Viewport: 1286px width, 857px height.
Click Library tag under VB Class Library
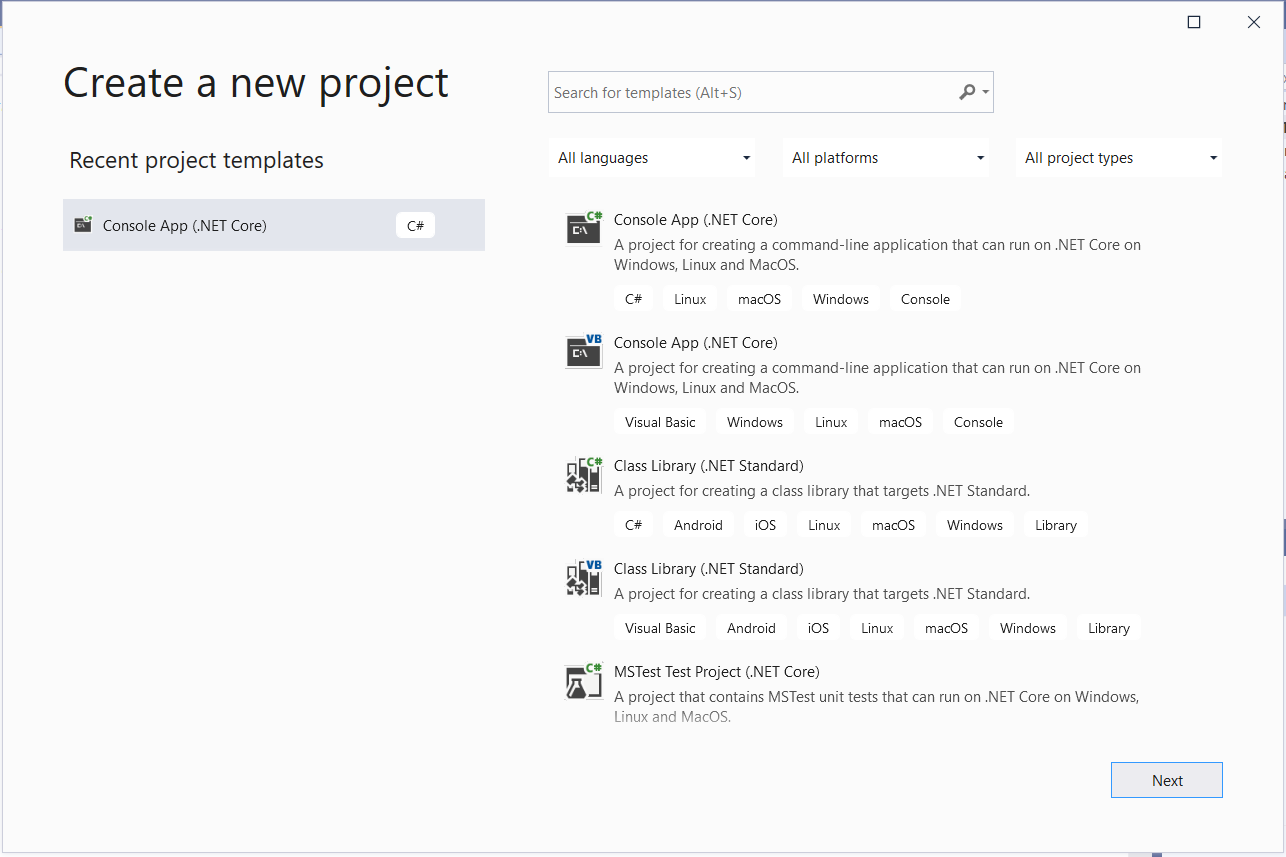point(1109,628)
